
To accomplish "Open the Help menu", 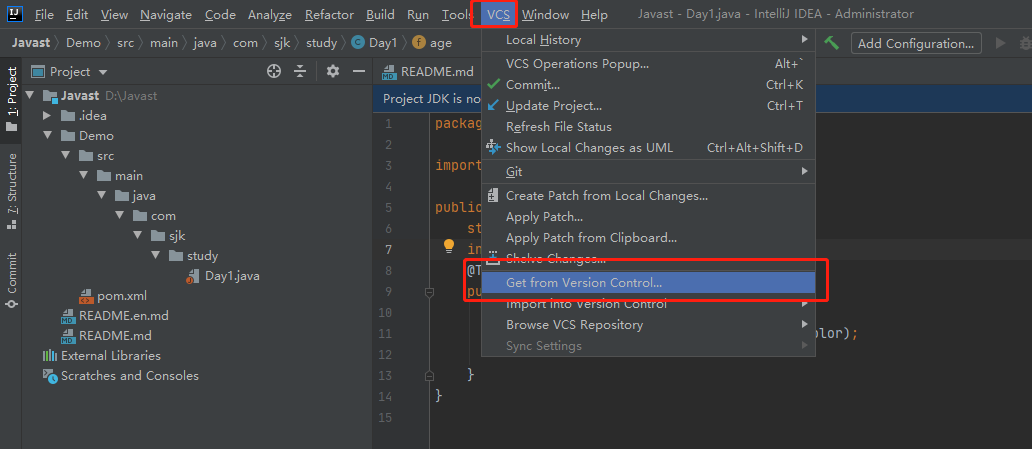I will click(594, 14).
